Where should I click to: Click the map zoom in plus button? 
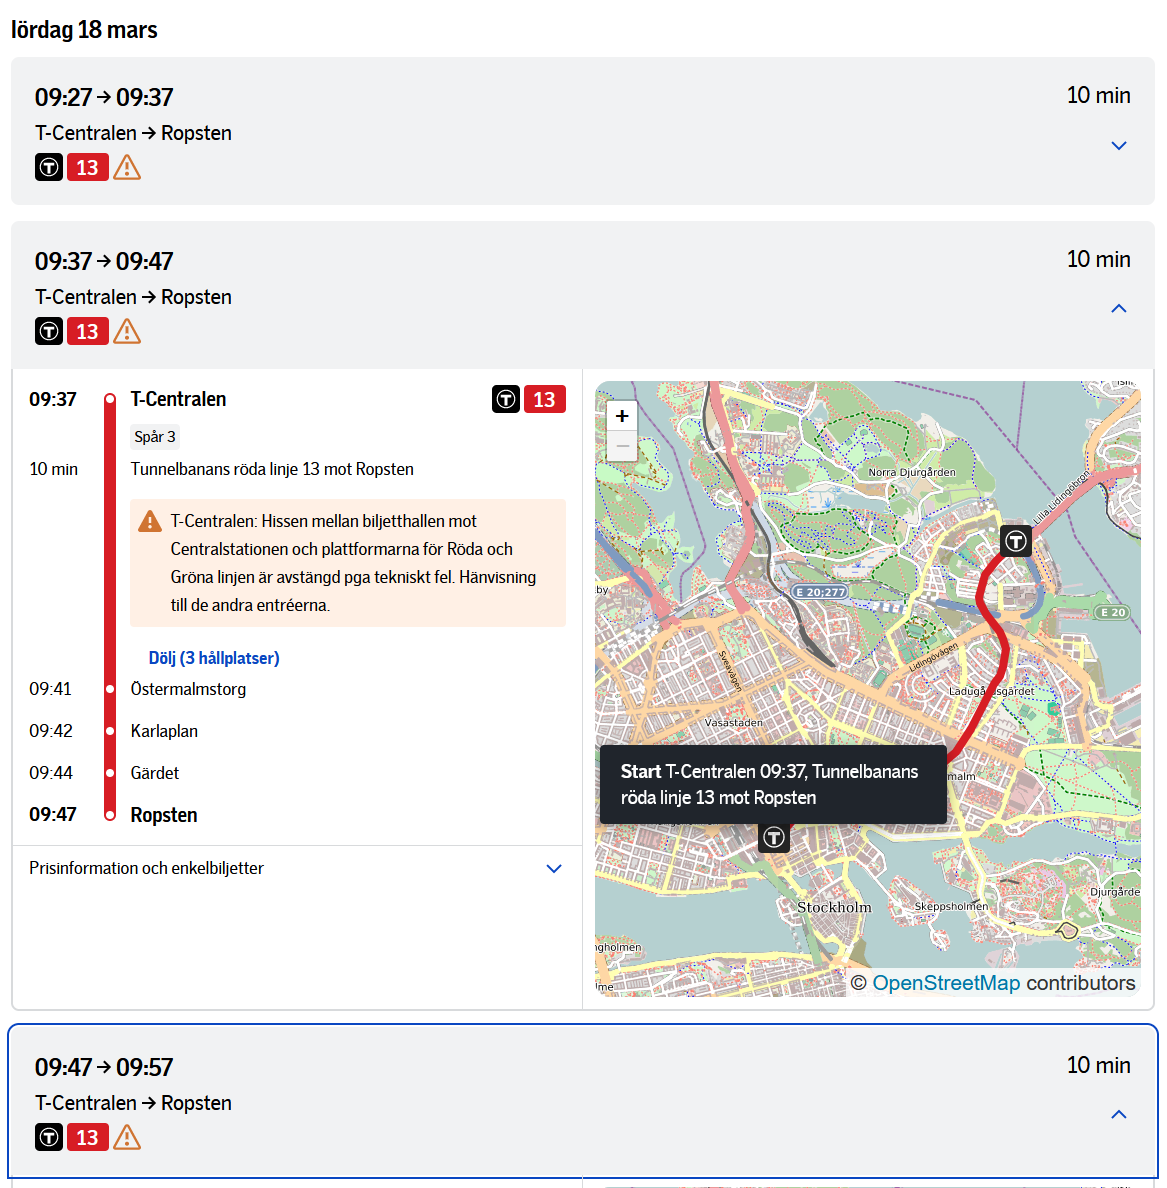click(x=622, y=416)
